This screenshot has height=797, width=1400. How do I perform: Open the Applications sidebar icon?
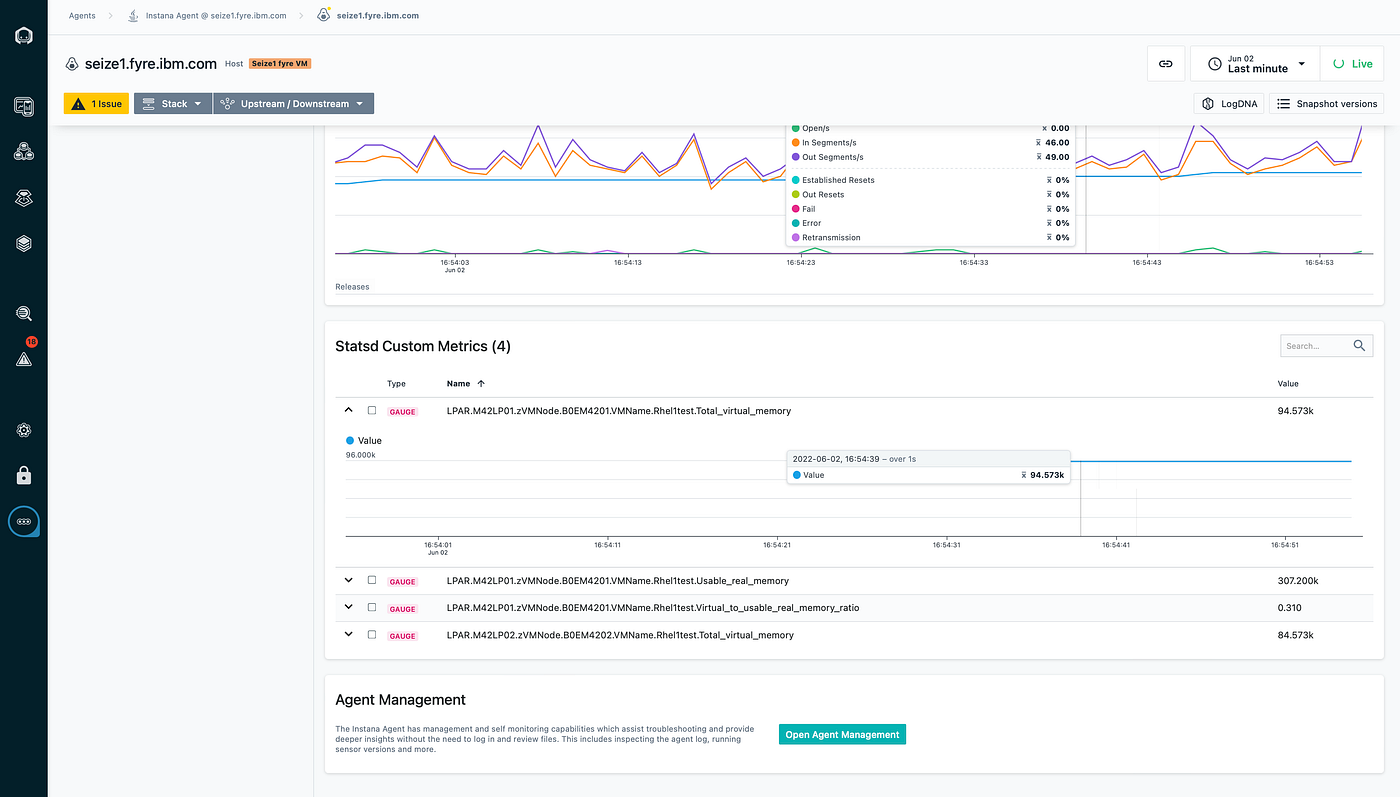pos(24,152)
